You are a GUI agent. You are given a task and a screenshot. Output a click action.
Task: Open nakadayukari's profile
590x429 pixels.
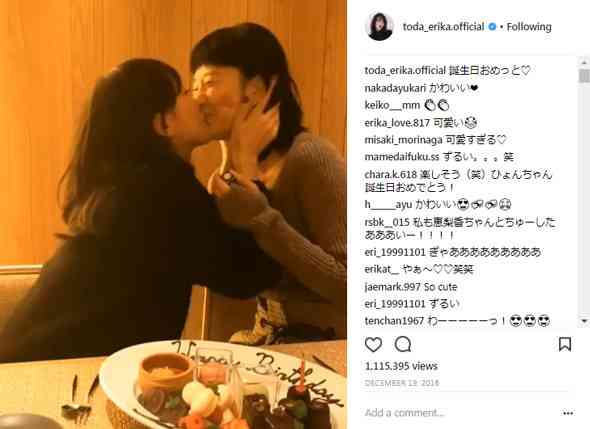(x=395, y=88)
